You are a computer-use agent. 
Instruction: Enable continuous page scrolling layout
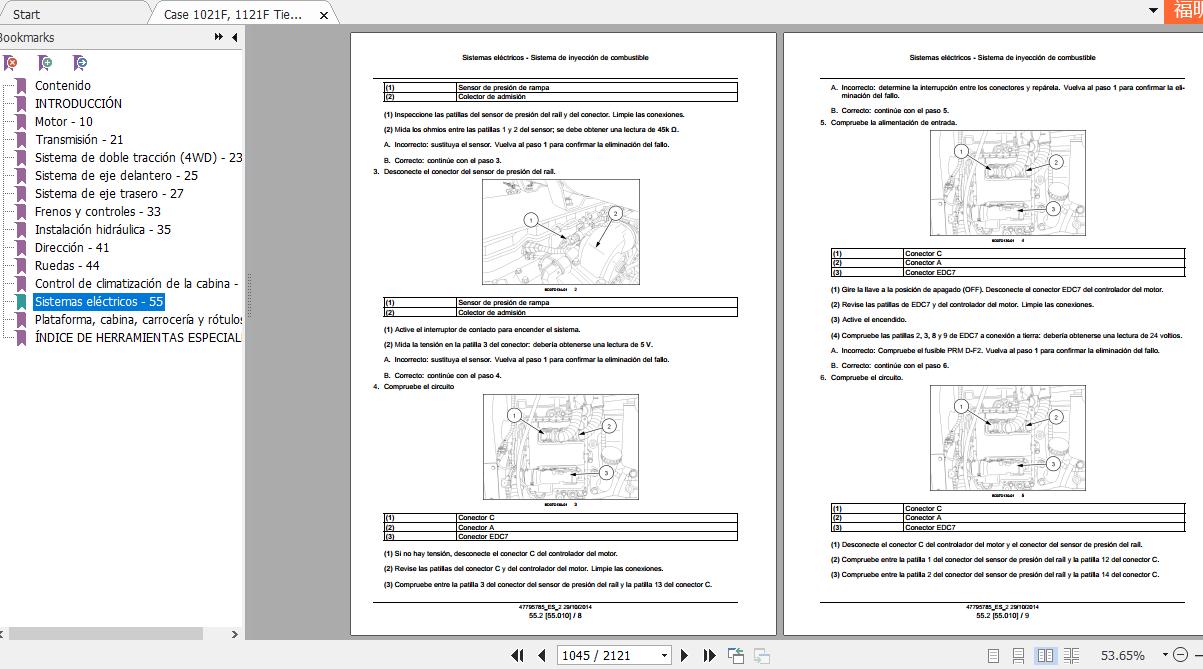pos(1018,656)
